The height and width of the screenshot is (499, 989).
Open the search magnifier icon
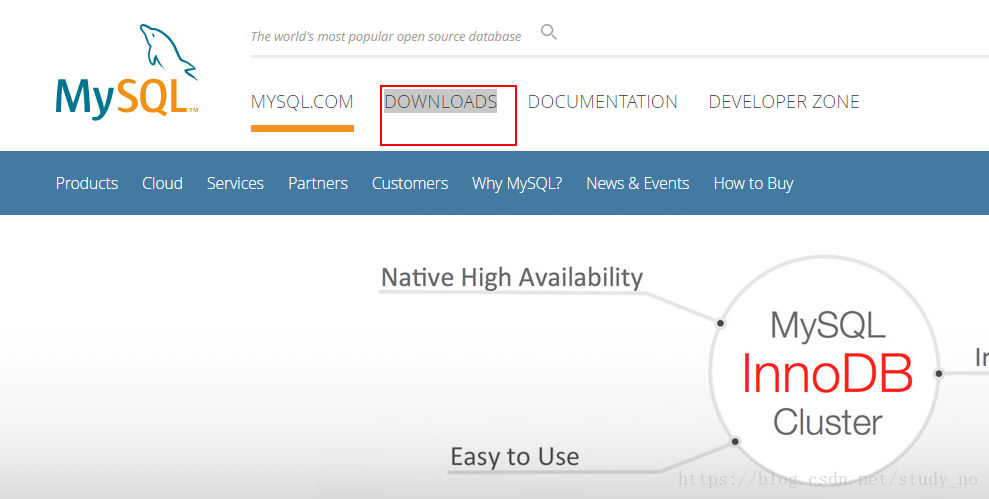coord(549,32)
